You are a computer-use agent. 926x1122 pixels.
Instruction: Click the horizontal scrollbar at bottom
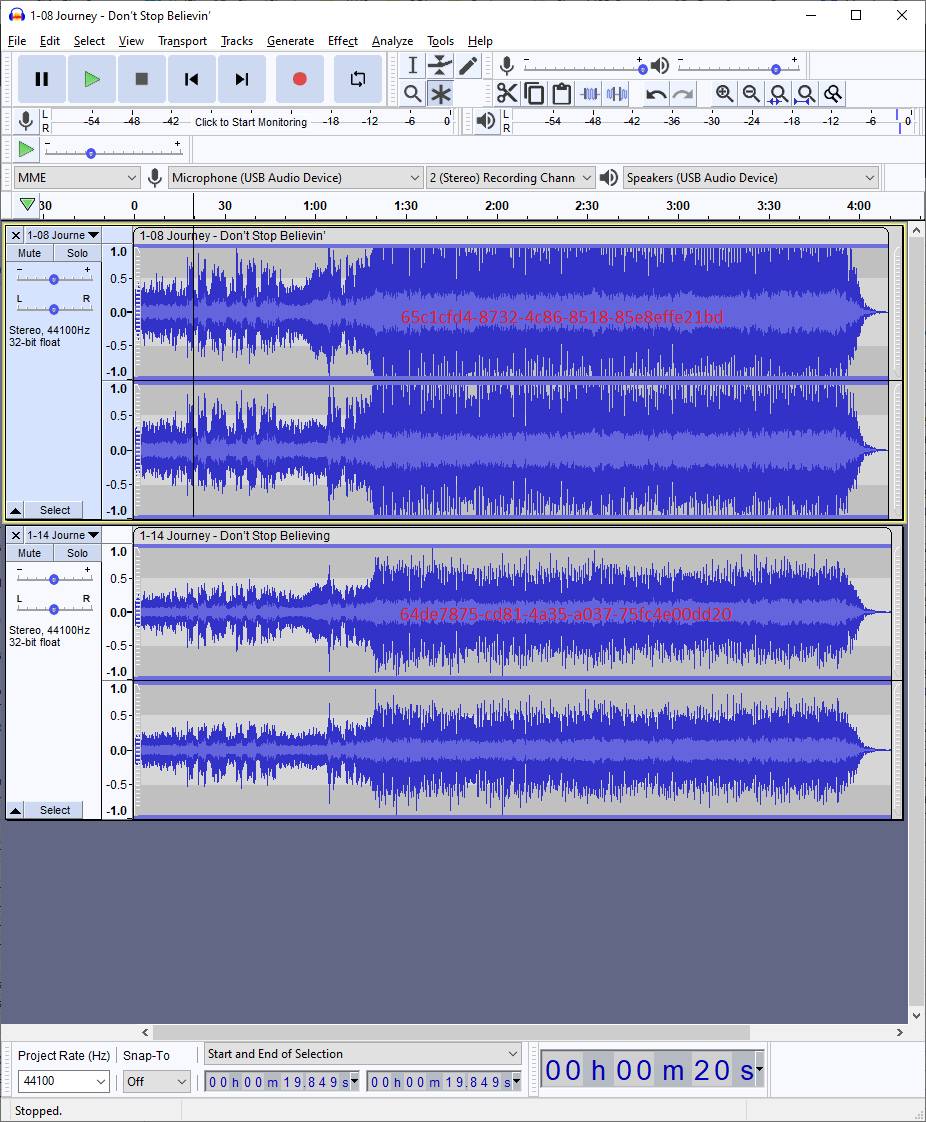(452, 1032)
